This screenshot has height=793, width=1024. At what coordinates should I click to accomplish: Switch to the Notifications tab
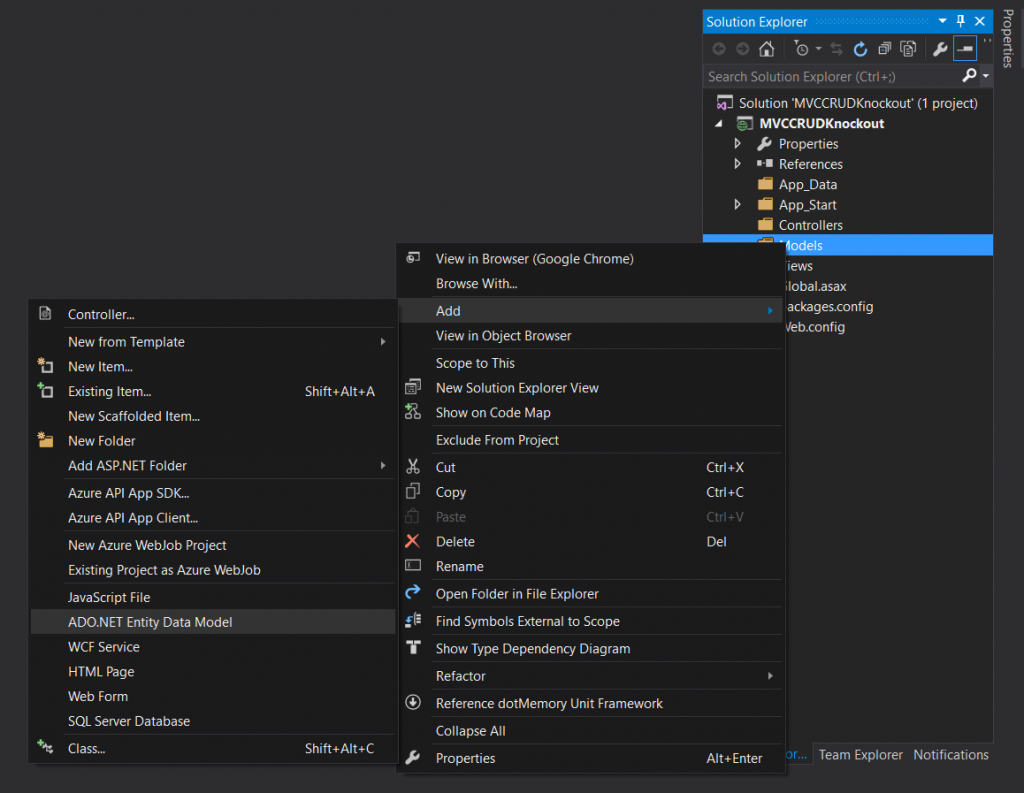click(x=951, y=754)
